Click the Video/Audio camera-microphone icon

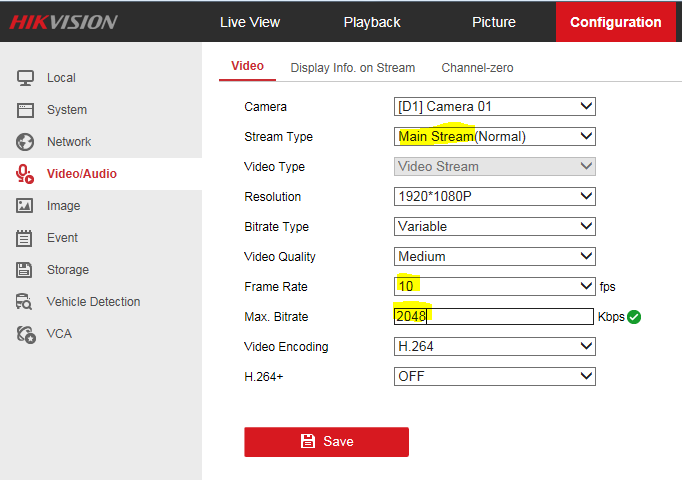26,174
